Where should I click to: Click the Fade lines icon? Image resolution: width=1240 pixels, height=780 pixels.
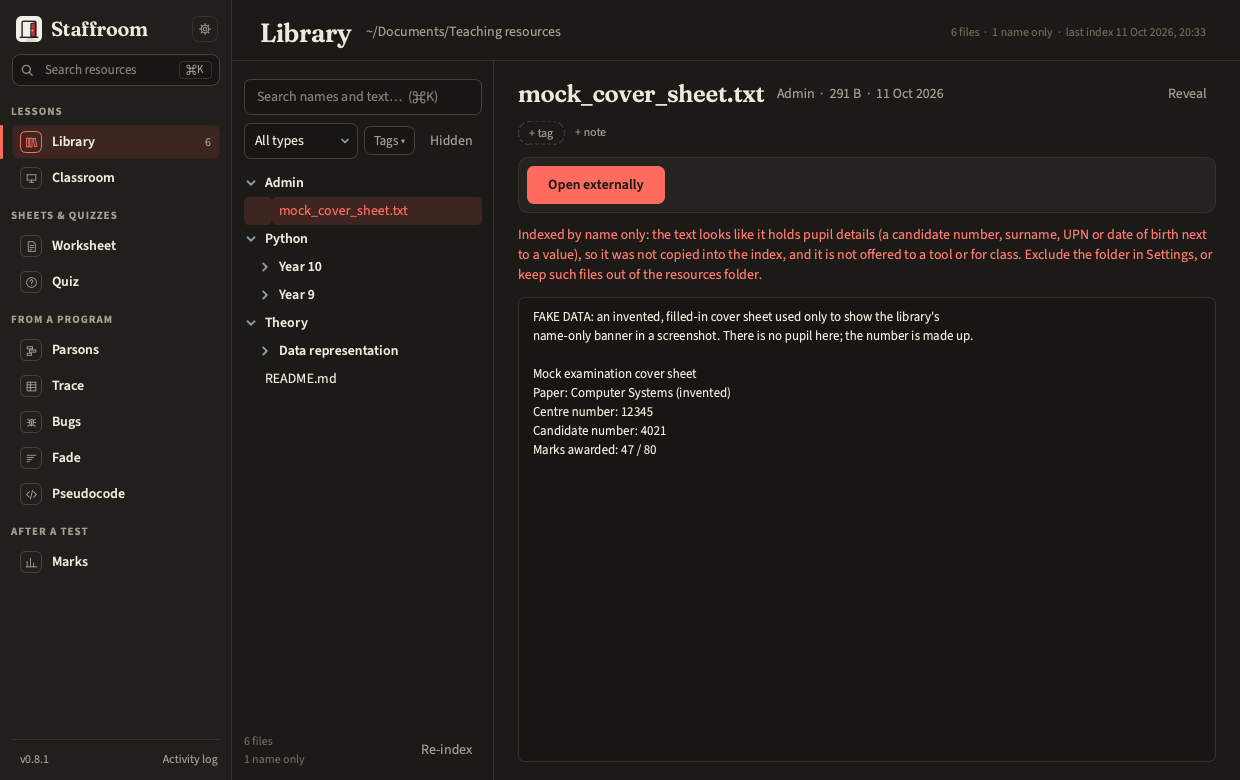point(31,458)
